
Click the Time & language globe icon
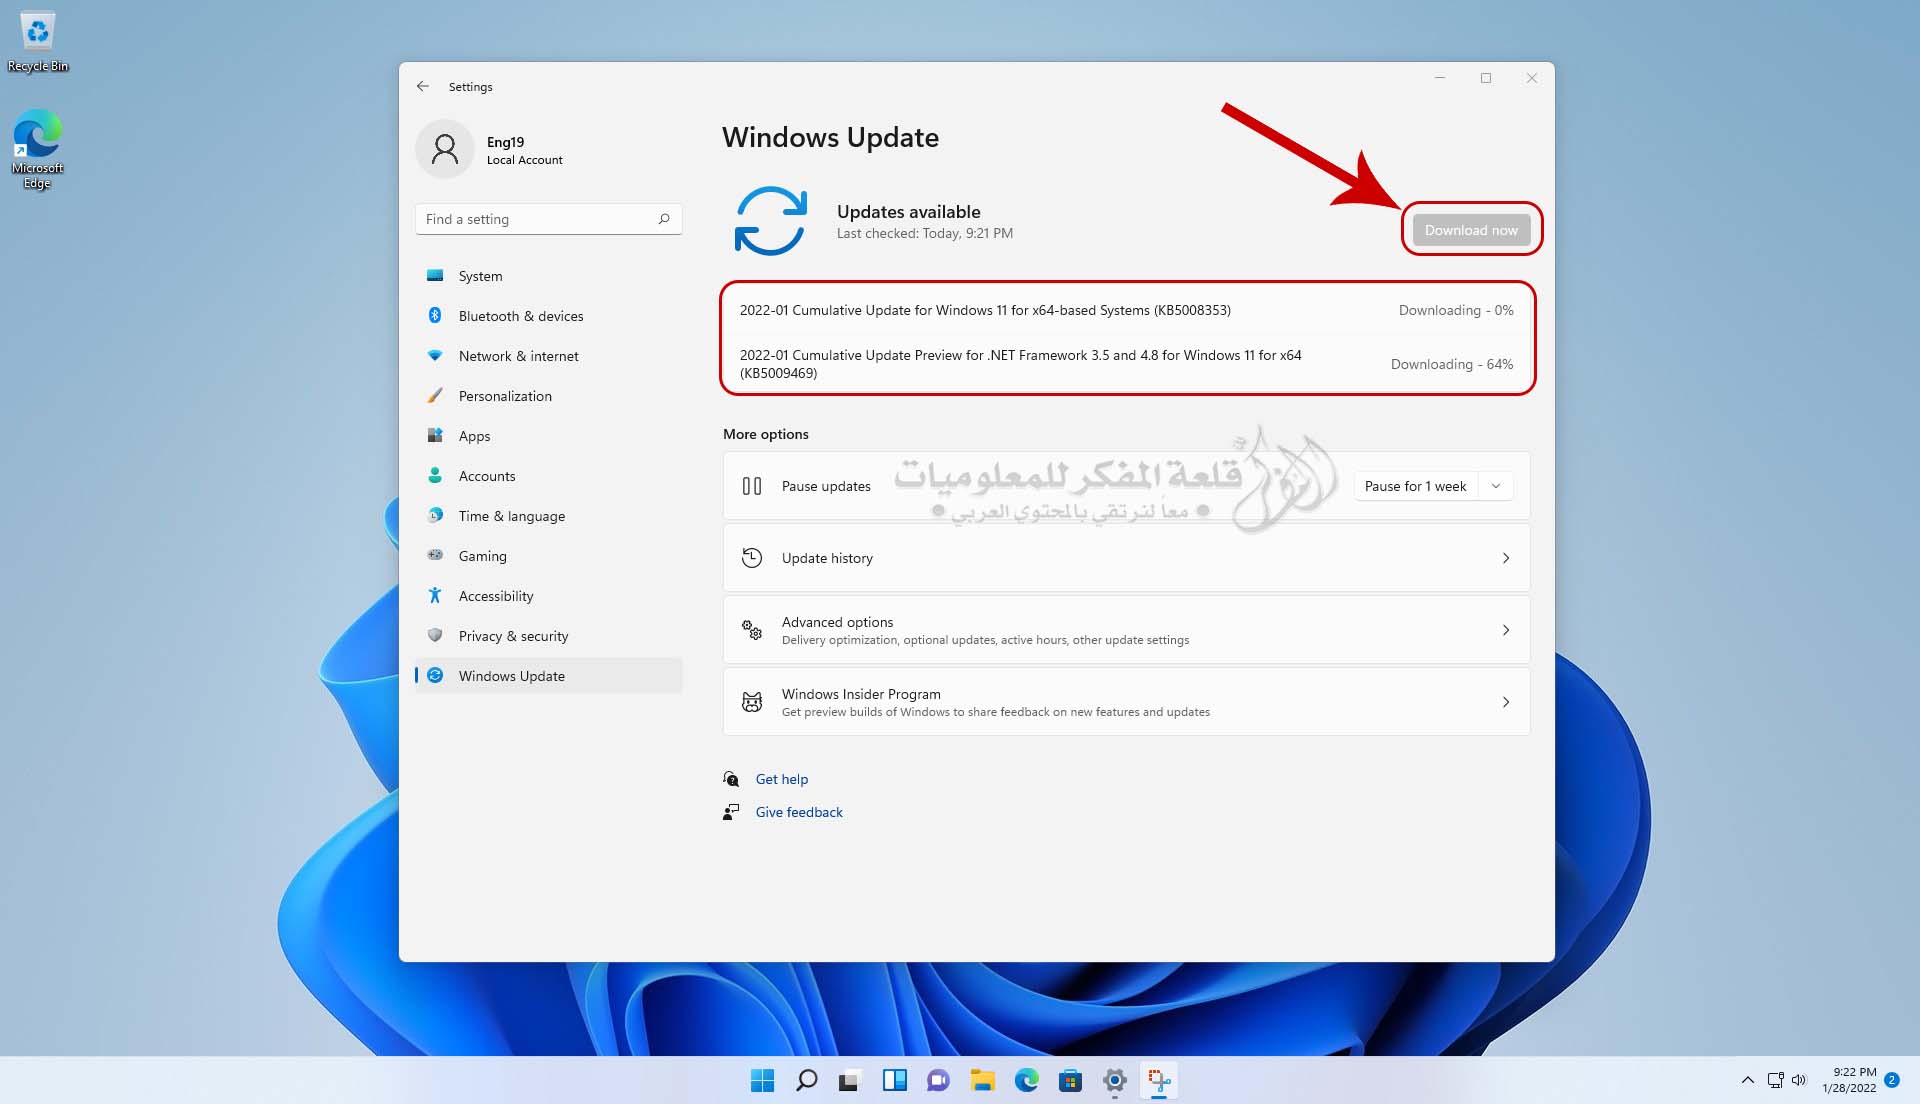(435, 516)
